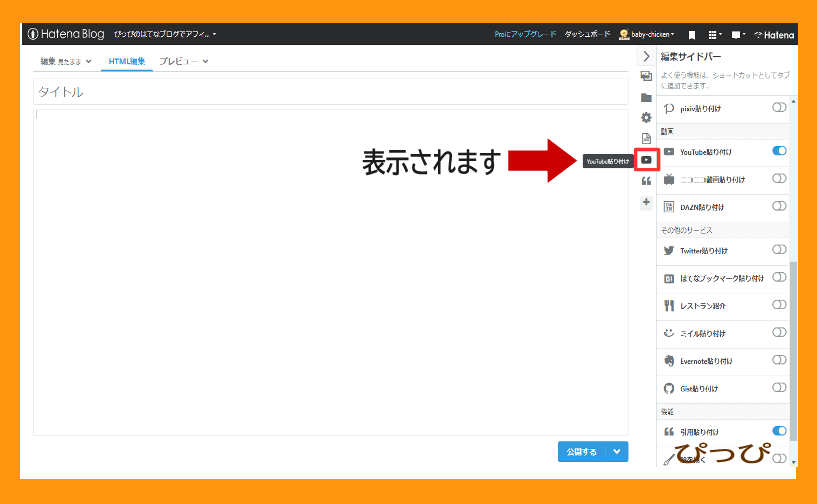Click the Hatena Bookmark B! icon
Screen dimensions: 817x504
669,278
